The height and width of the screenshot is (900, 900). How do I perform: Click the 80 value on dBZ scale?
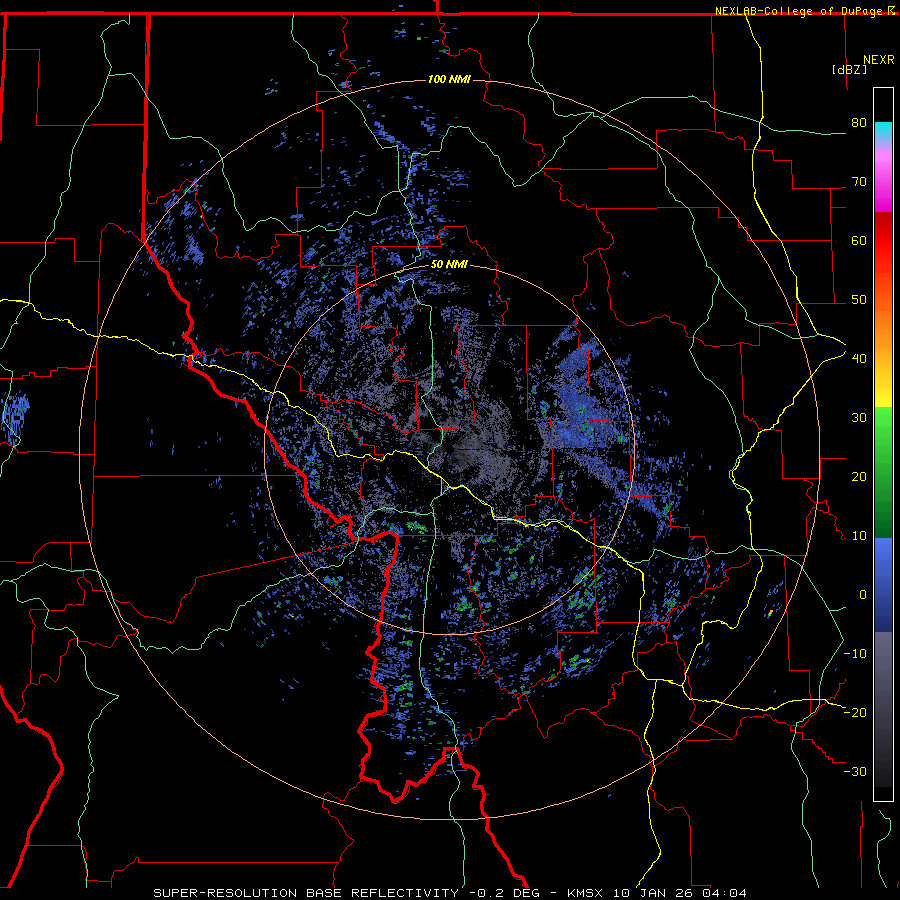pos(859,123)
